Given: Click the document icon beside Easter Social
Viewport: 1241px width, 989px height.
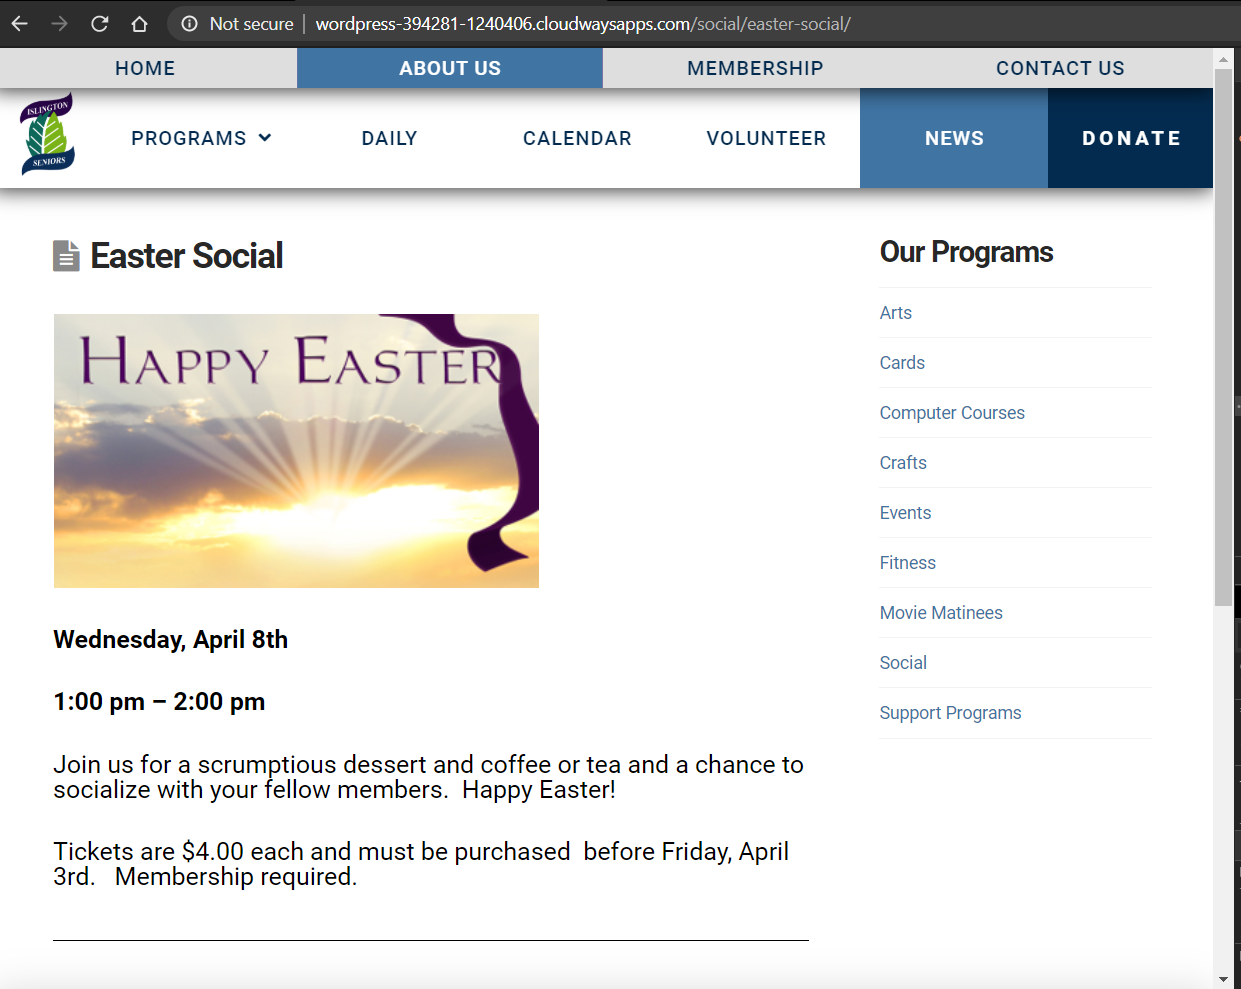Looking at the screenshot, I should [66, 256].
